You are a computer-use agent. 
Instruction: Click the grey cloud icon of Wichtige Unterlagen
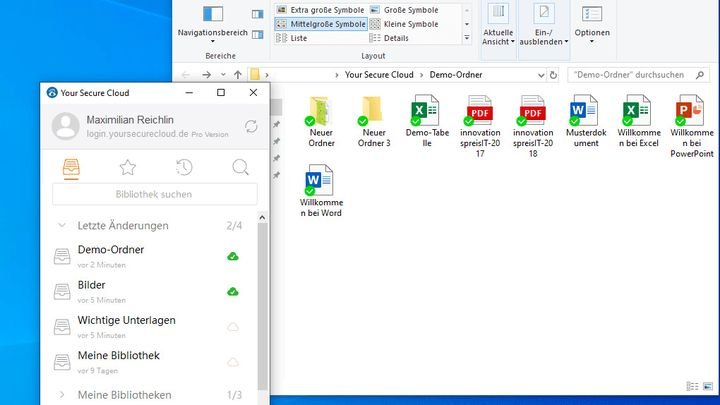pos(233,327)
